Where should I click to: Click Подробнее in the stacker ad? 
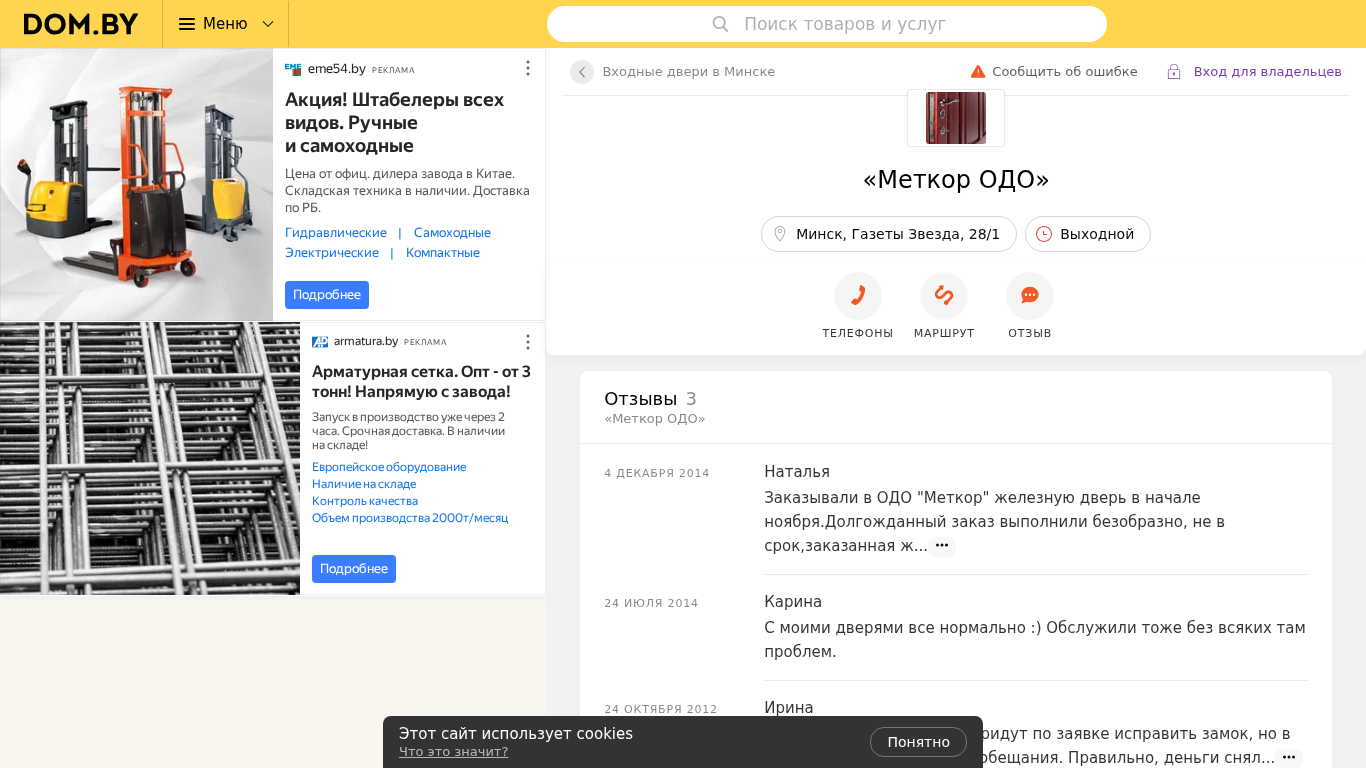tap(327, 295)
